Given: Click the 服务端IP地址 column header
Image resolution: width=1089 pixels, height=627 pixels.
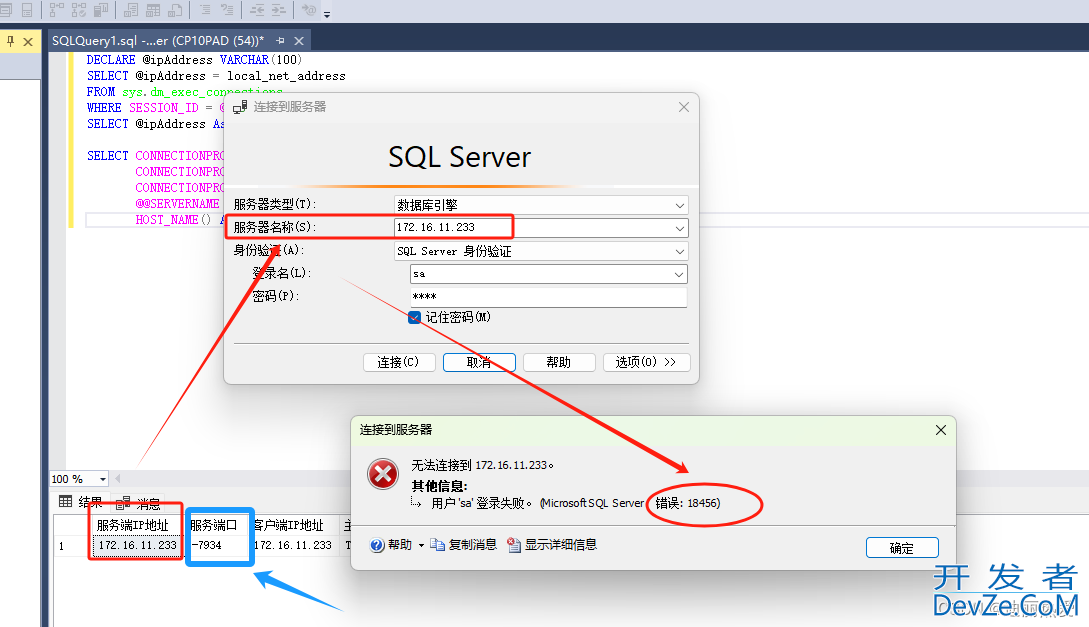Looking at the screenshot, I should (x=137, y=526).
